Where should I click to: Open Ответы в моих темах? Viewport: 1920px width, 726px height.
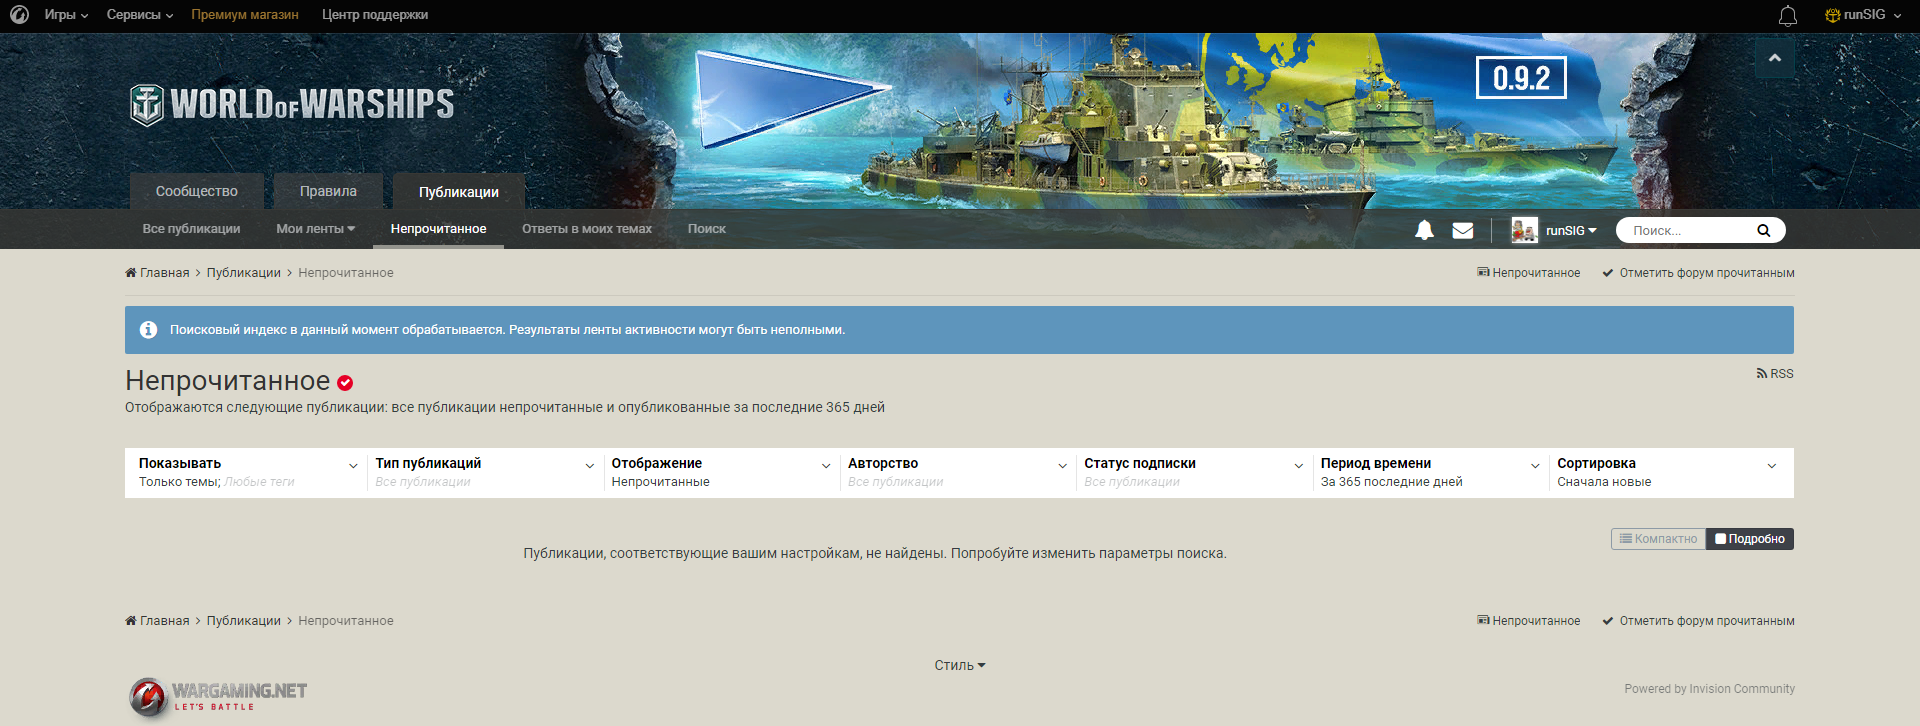coord(587,229)
